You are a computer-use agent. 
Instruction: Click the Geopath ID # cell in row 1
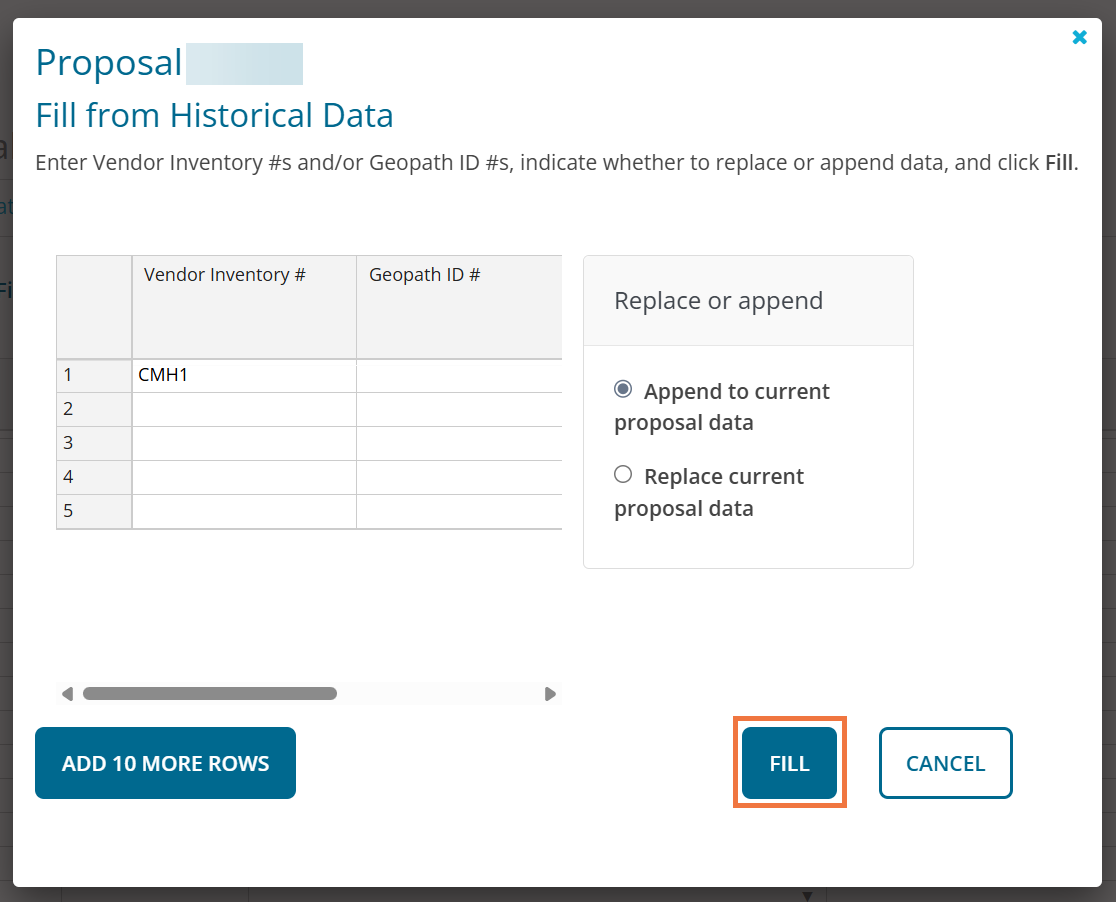[x=458, y=376]
